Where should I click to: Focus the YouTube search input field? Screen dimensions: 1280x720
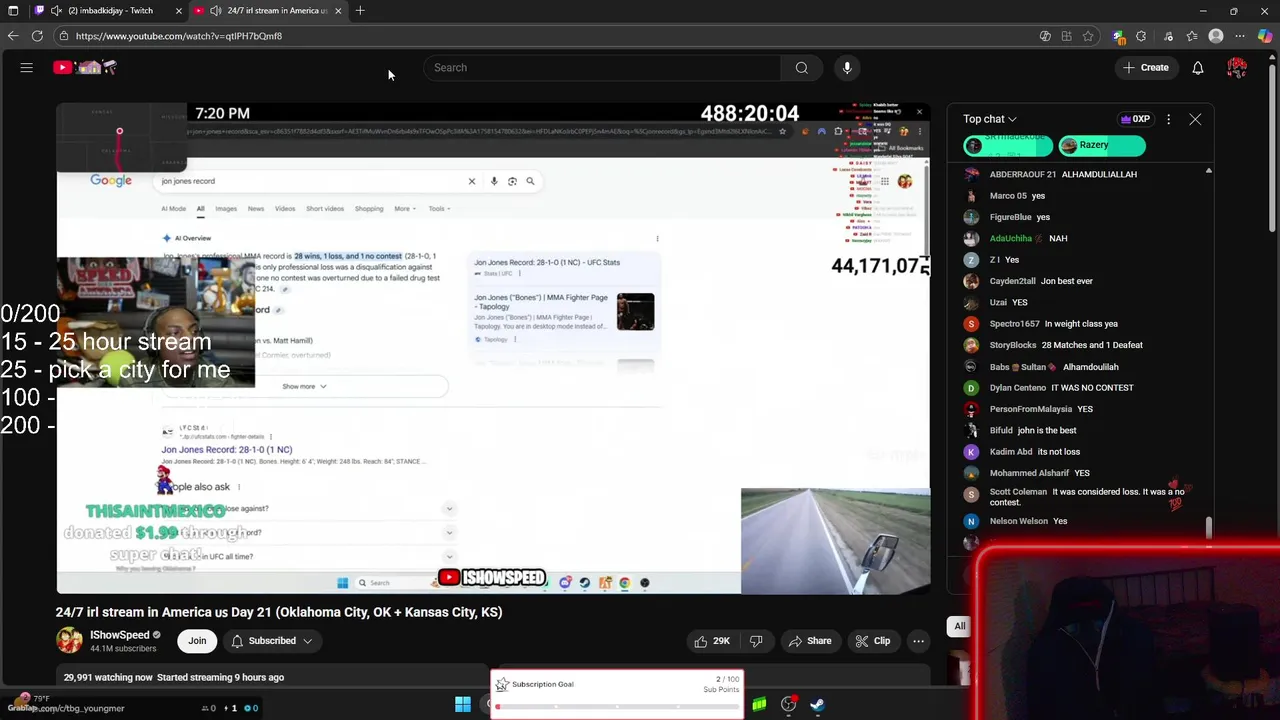point(603,68)
